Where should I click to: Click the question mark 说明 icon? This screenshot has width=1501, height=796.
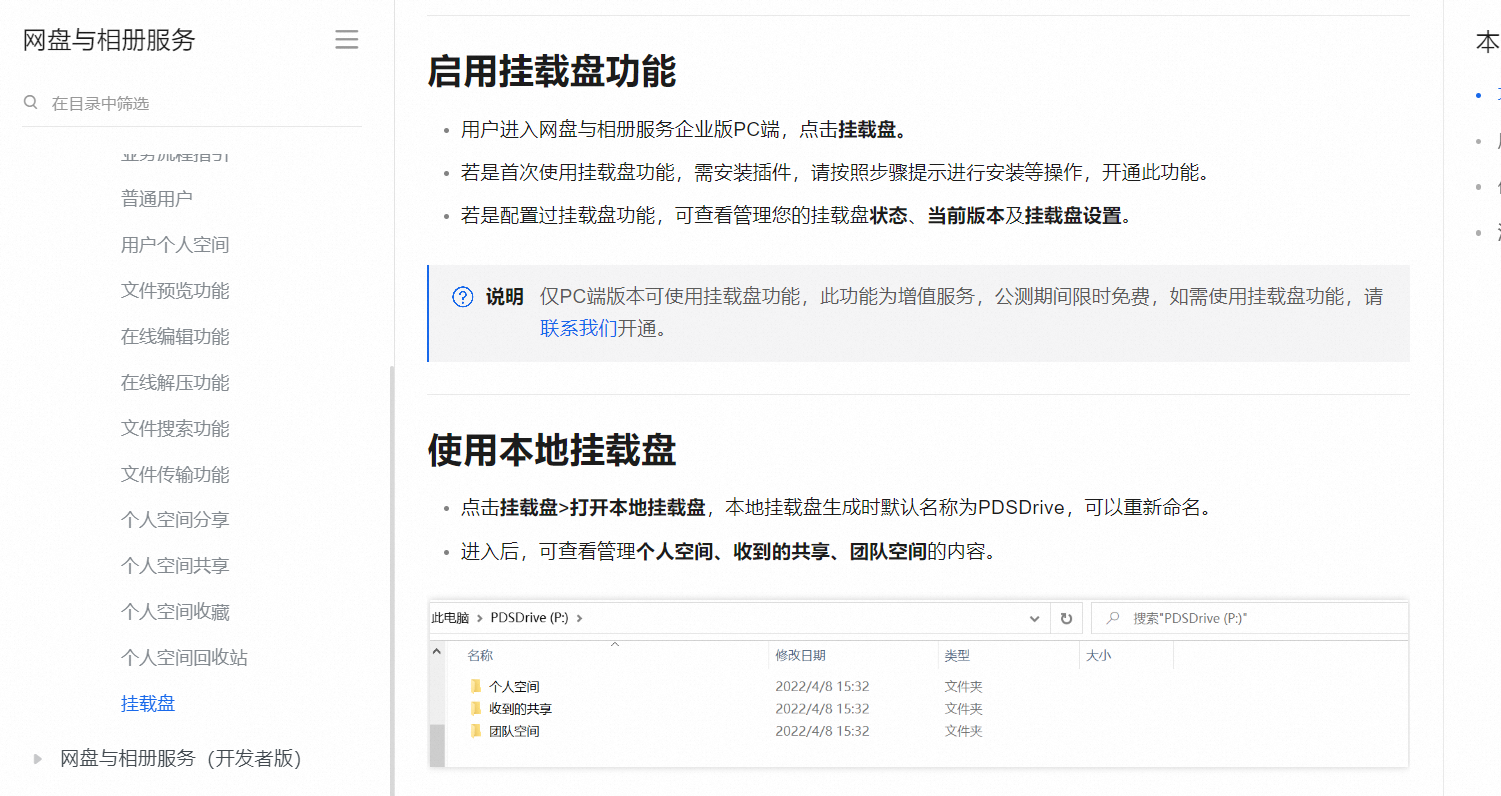pyautogui.click(x=463, y=297)
